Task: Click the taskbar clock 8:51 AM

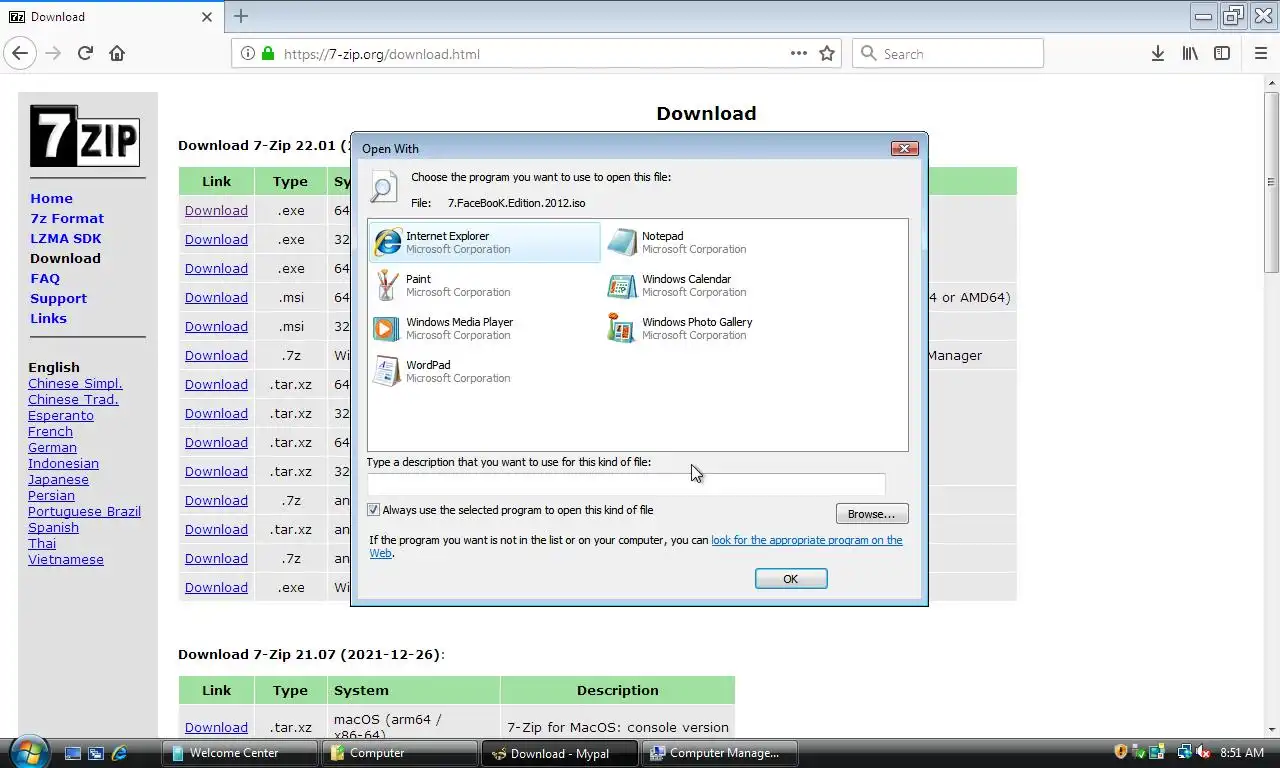Action: pos(1242,752)
